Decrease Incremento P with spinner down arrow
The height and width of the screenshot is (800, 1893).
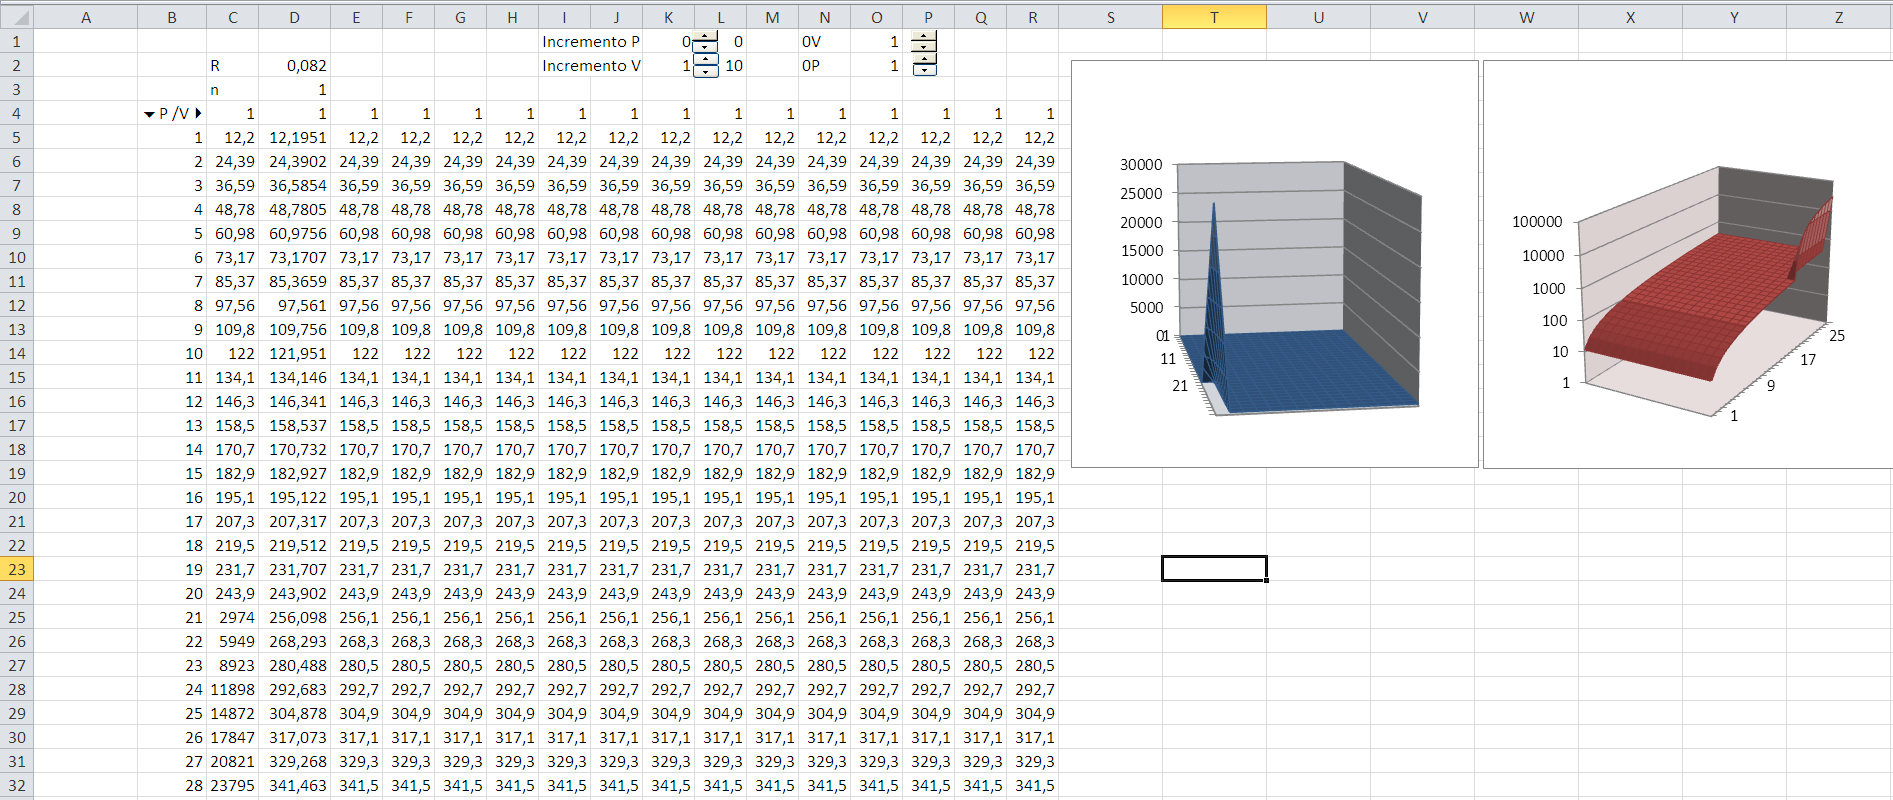(x=706, y=47)
